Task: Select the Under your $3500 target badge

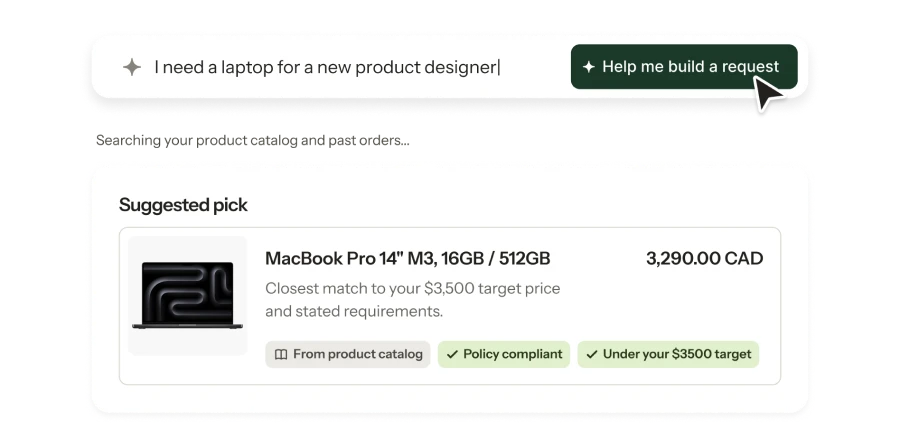Action: tap(668, 354)
